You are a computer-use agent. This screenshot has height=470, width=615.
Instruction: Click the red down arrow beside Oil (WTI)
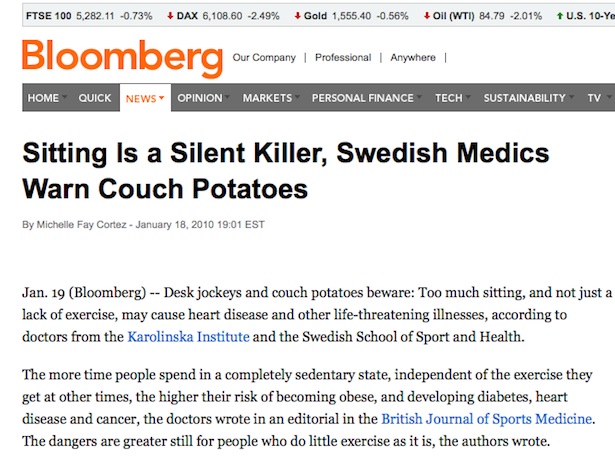coord(427,16)
